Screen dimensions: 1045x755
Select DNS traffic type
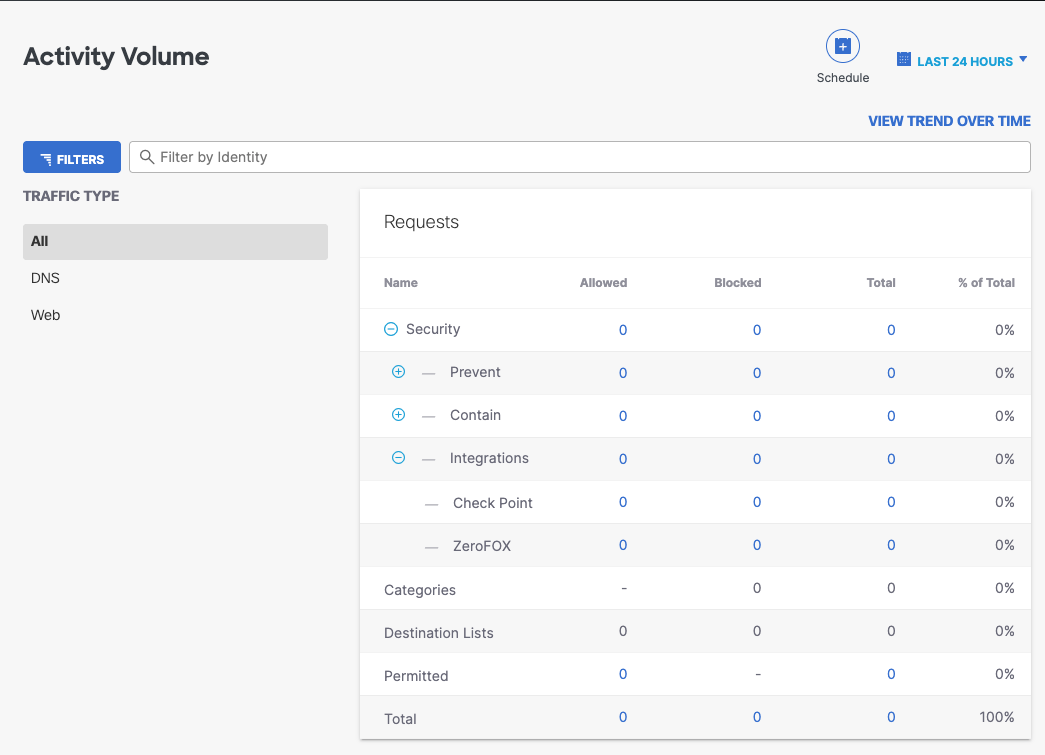(x=45, y=278)
